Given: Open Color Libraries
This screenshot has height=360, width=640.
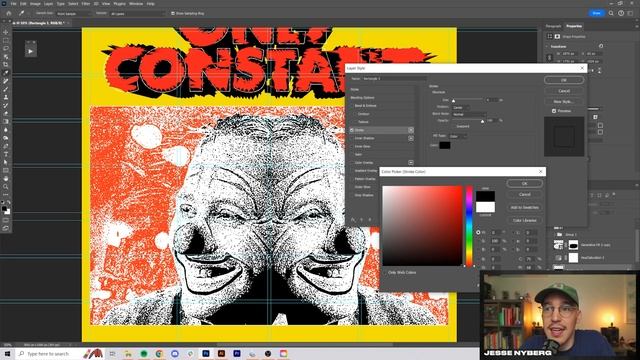Looking at the screenshot, I should pos(524,220).
